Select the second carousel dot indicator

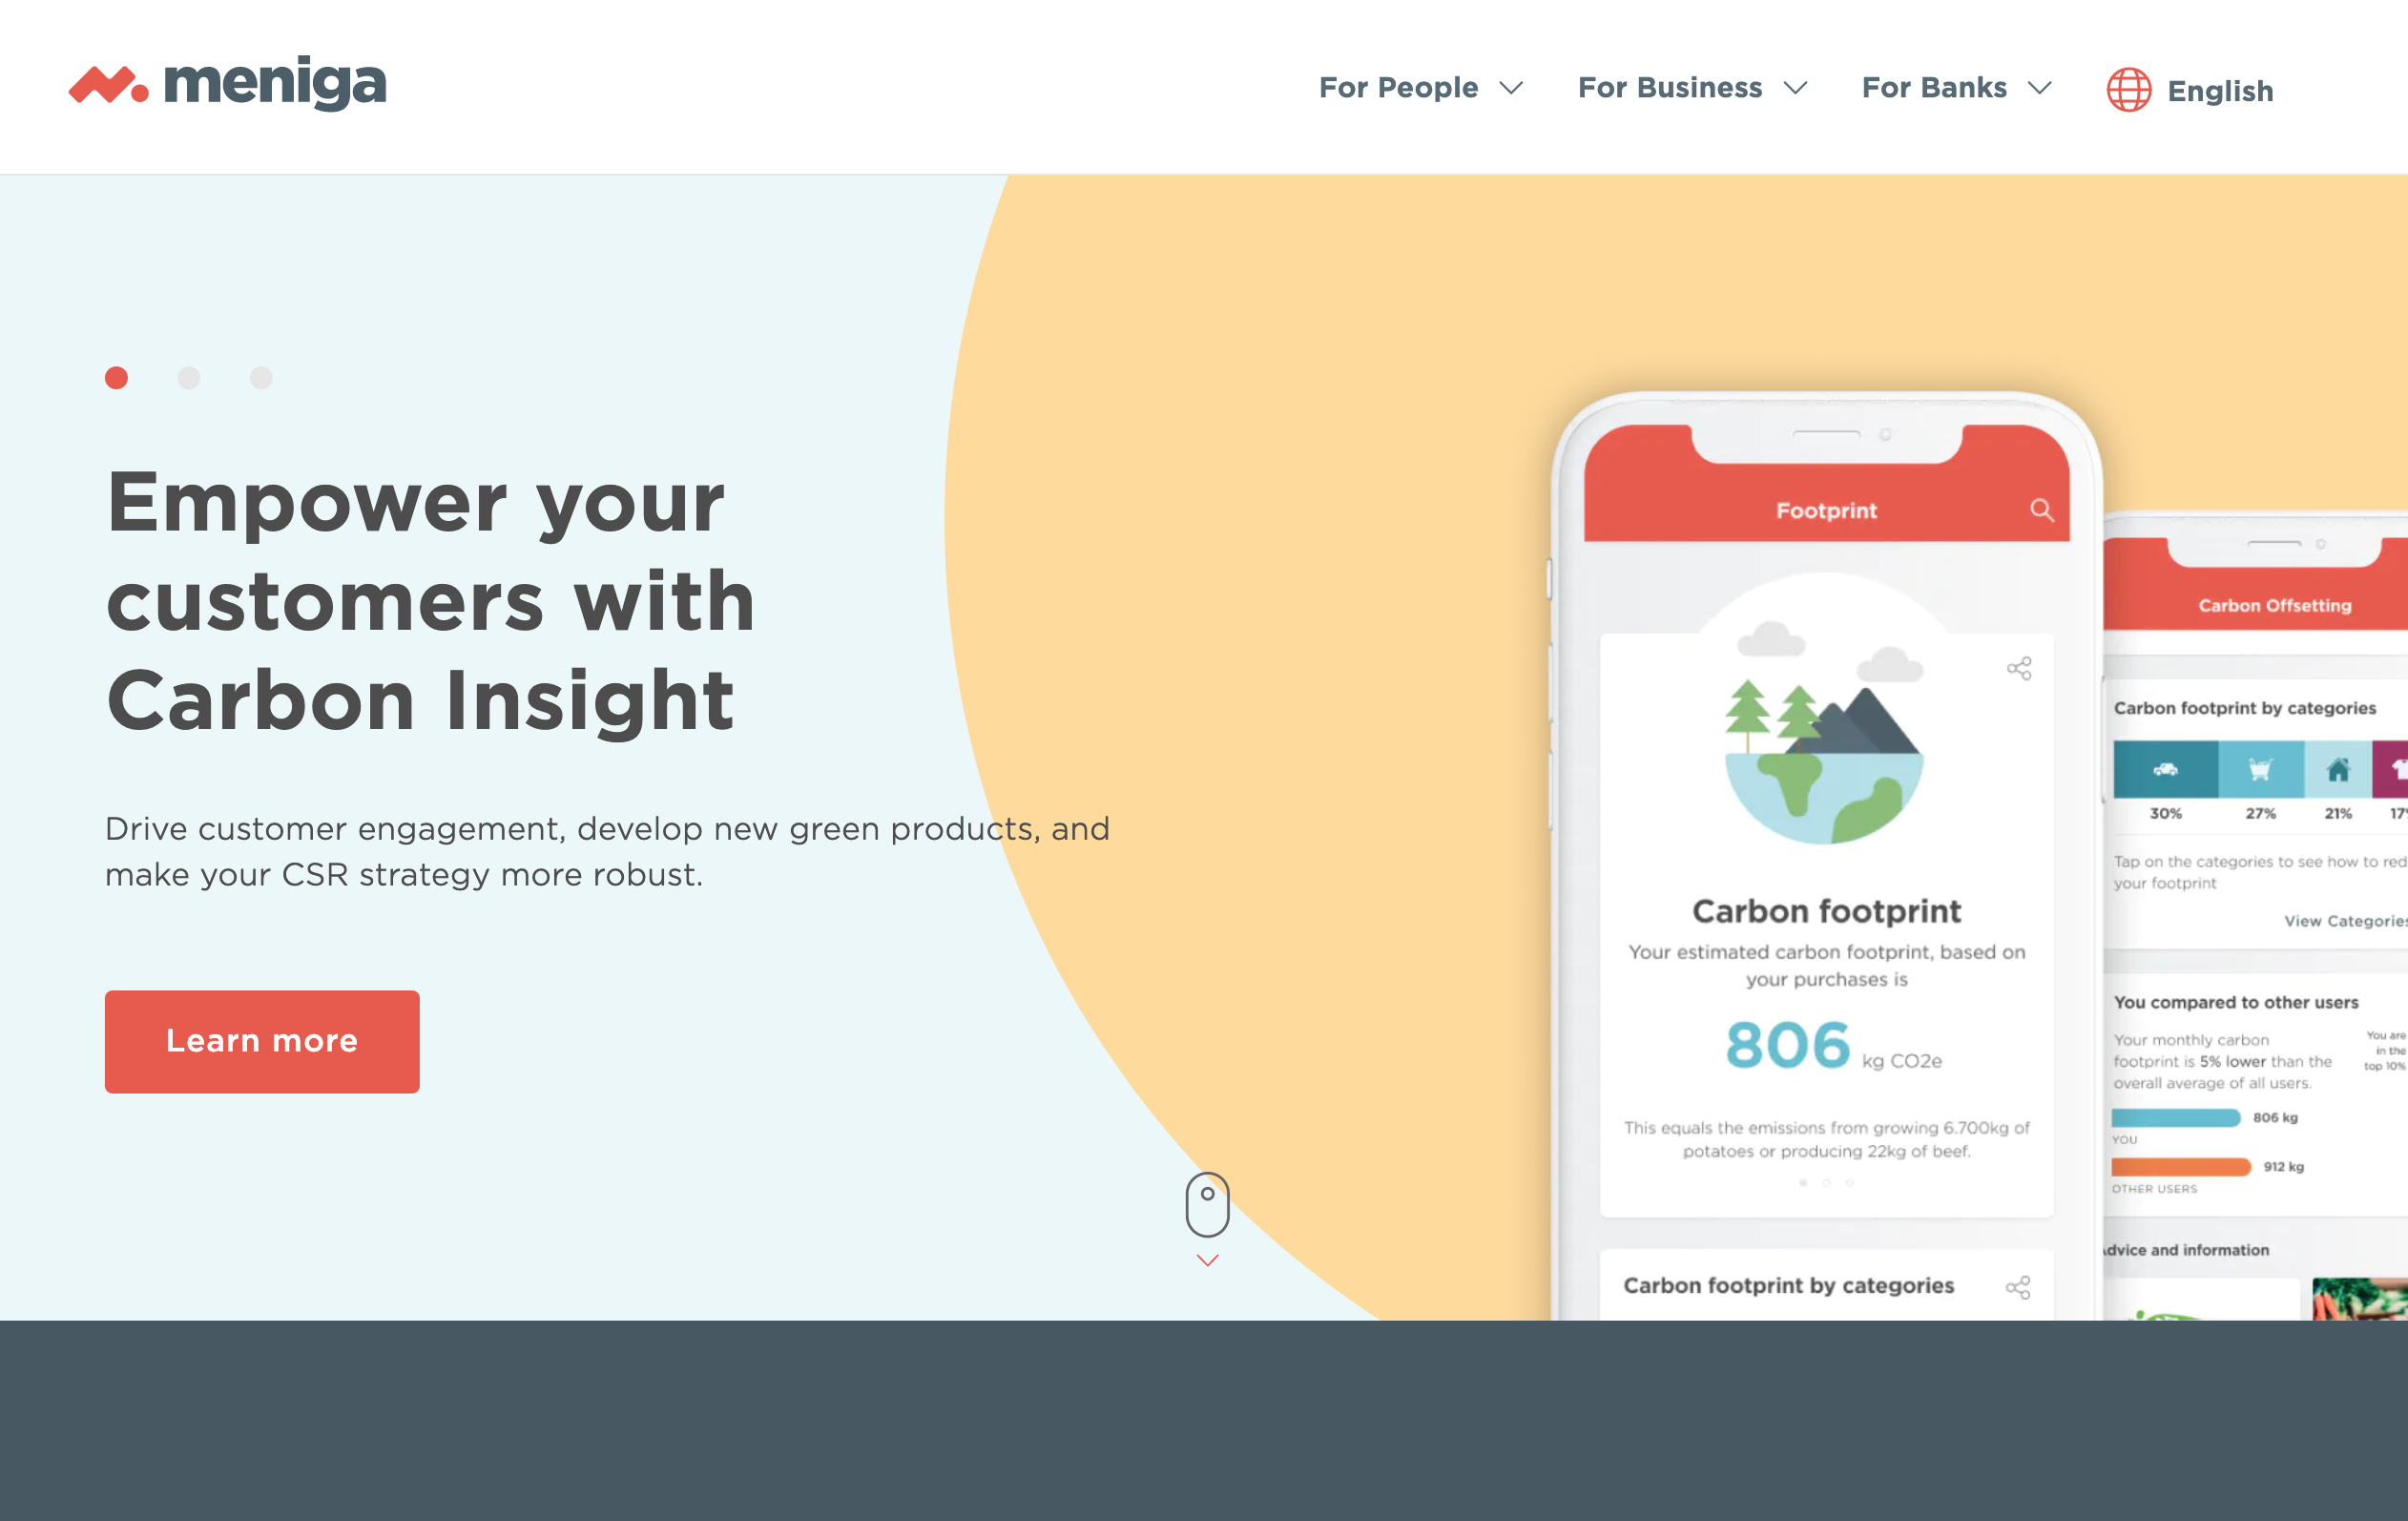[x=189, y=379]
